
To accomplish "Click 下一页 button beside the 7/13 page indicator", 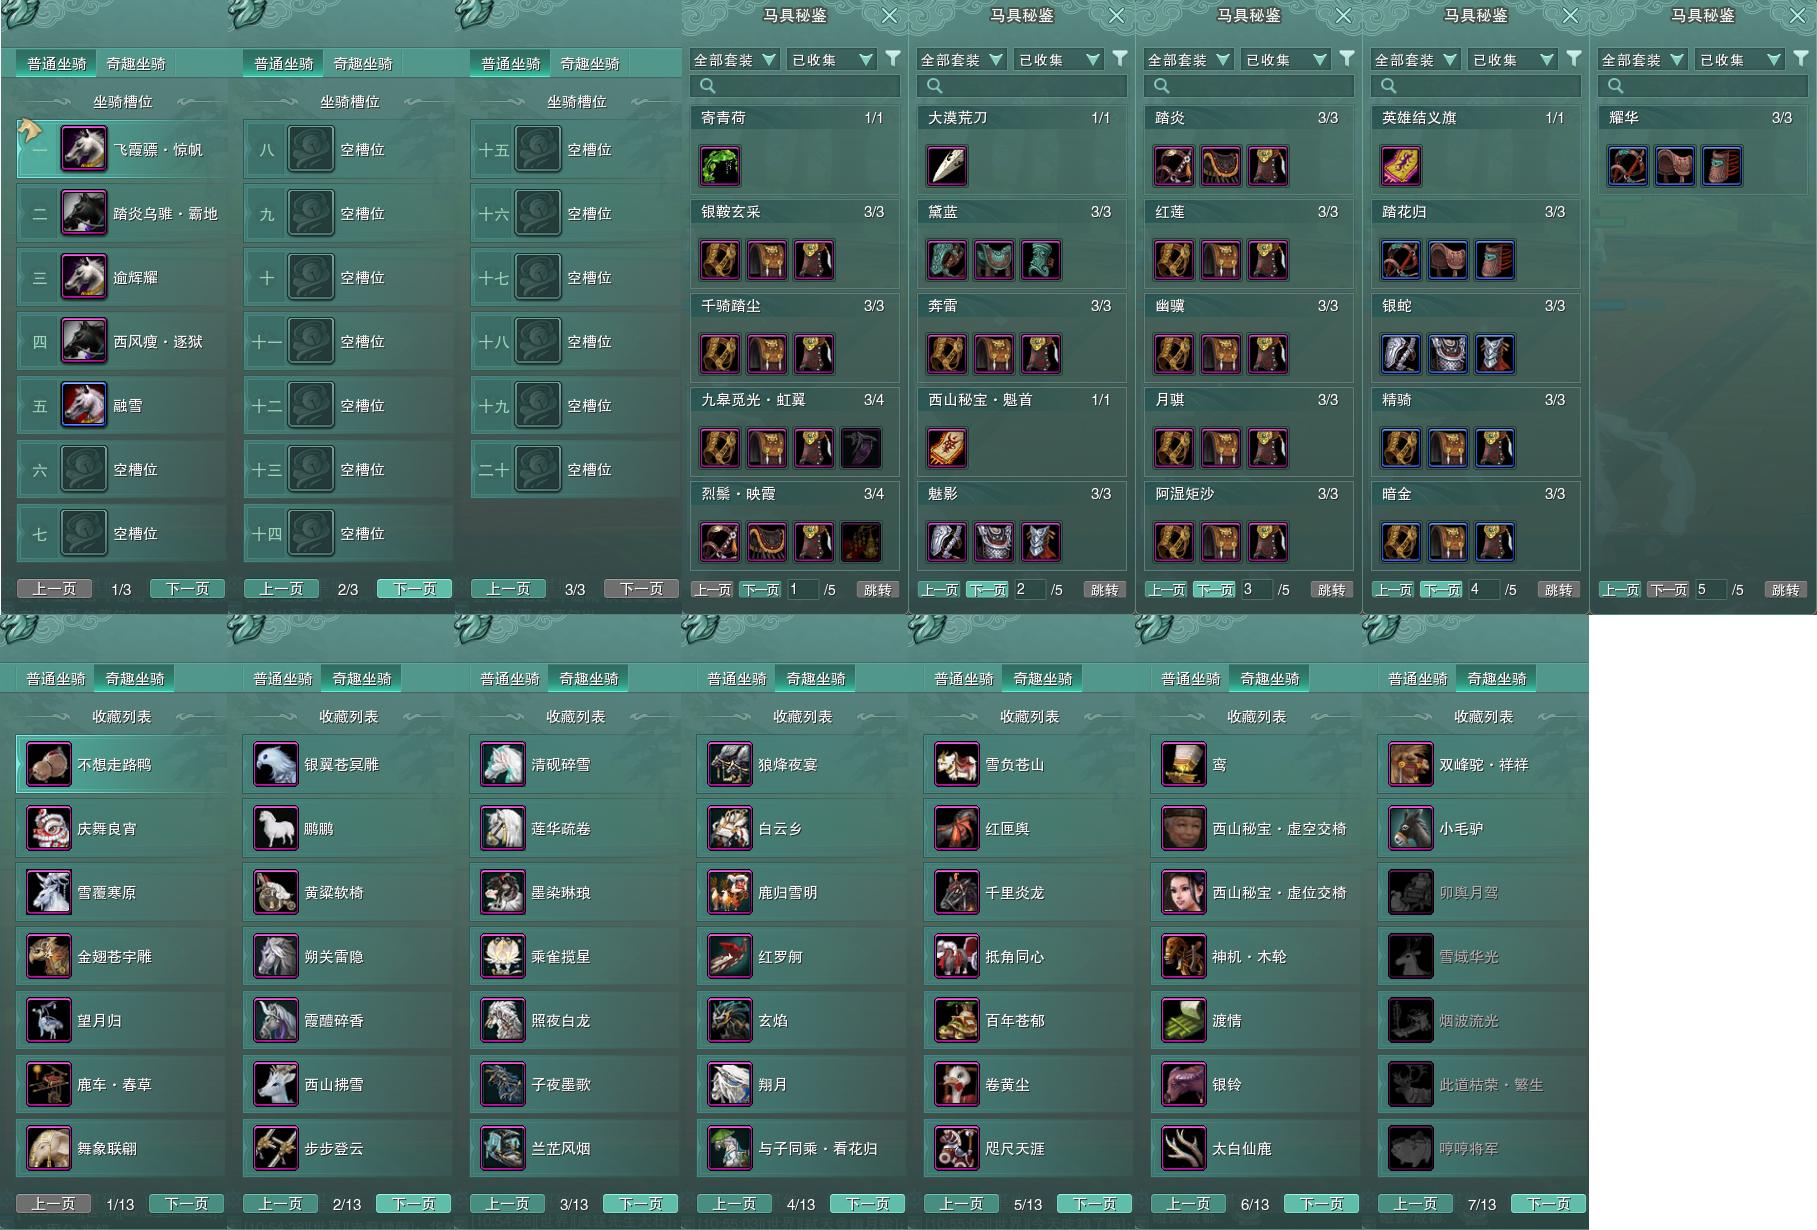I will 1548,1204.
